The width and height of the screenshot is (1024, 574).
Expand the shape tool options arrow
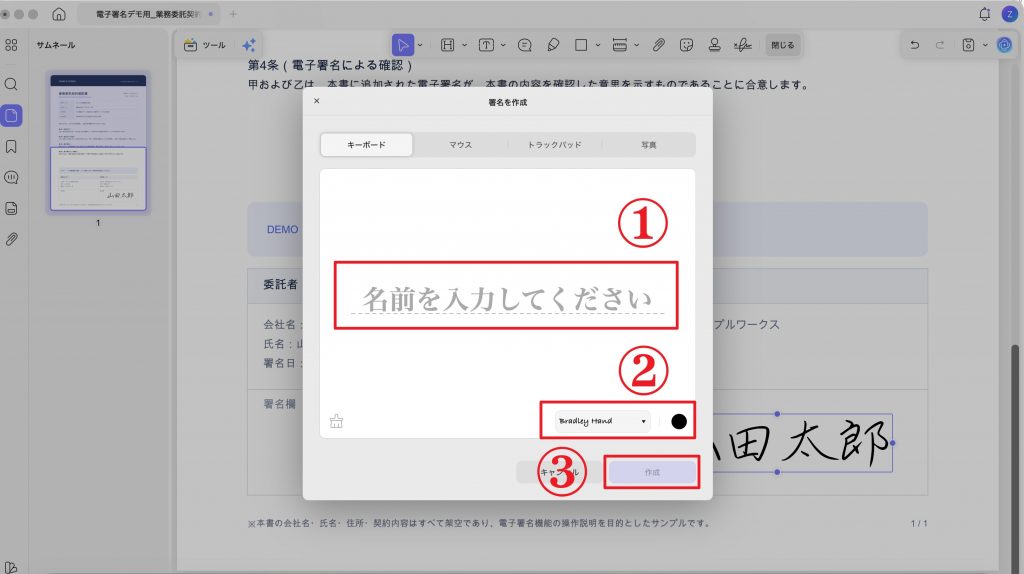pos(598,45)
